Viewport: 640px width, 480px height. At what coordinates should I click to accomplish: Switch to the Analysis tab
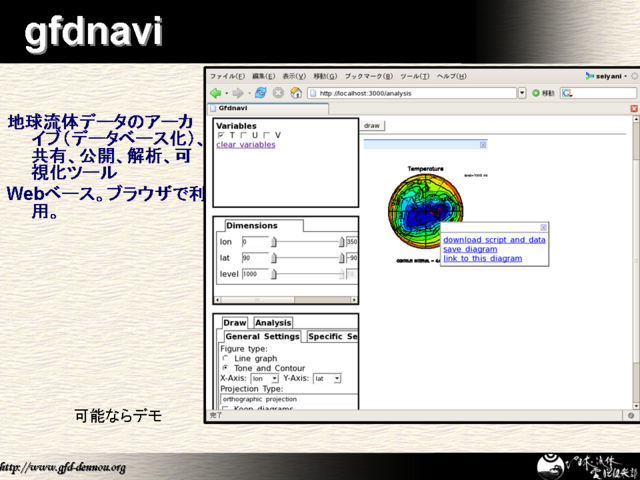273,323
